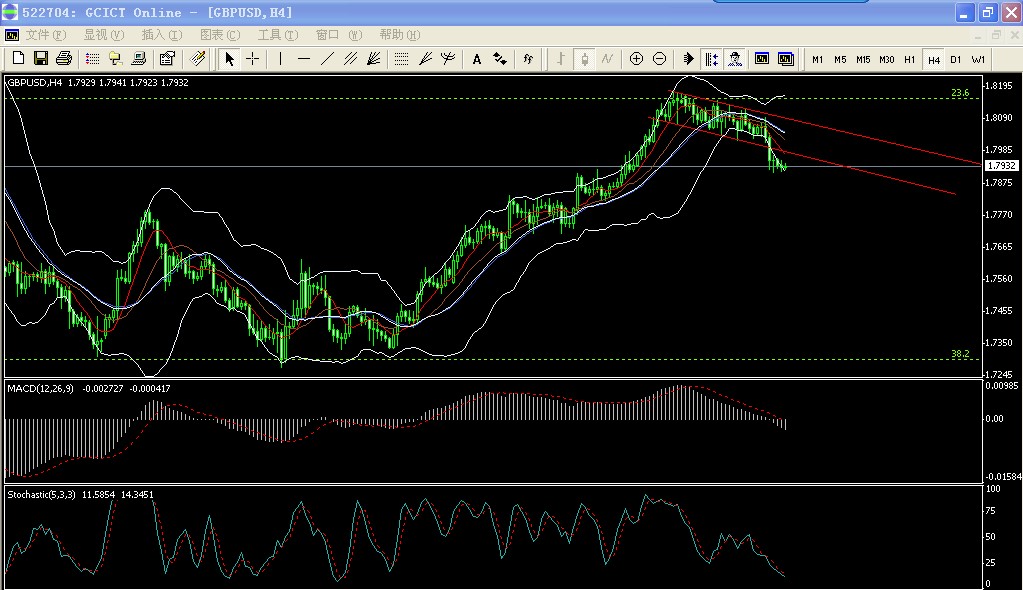Viewport: 1023px width, 590px height.
Task: Click the chart icon left of 文件 menu
Action: click(12, 35)
